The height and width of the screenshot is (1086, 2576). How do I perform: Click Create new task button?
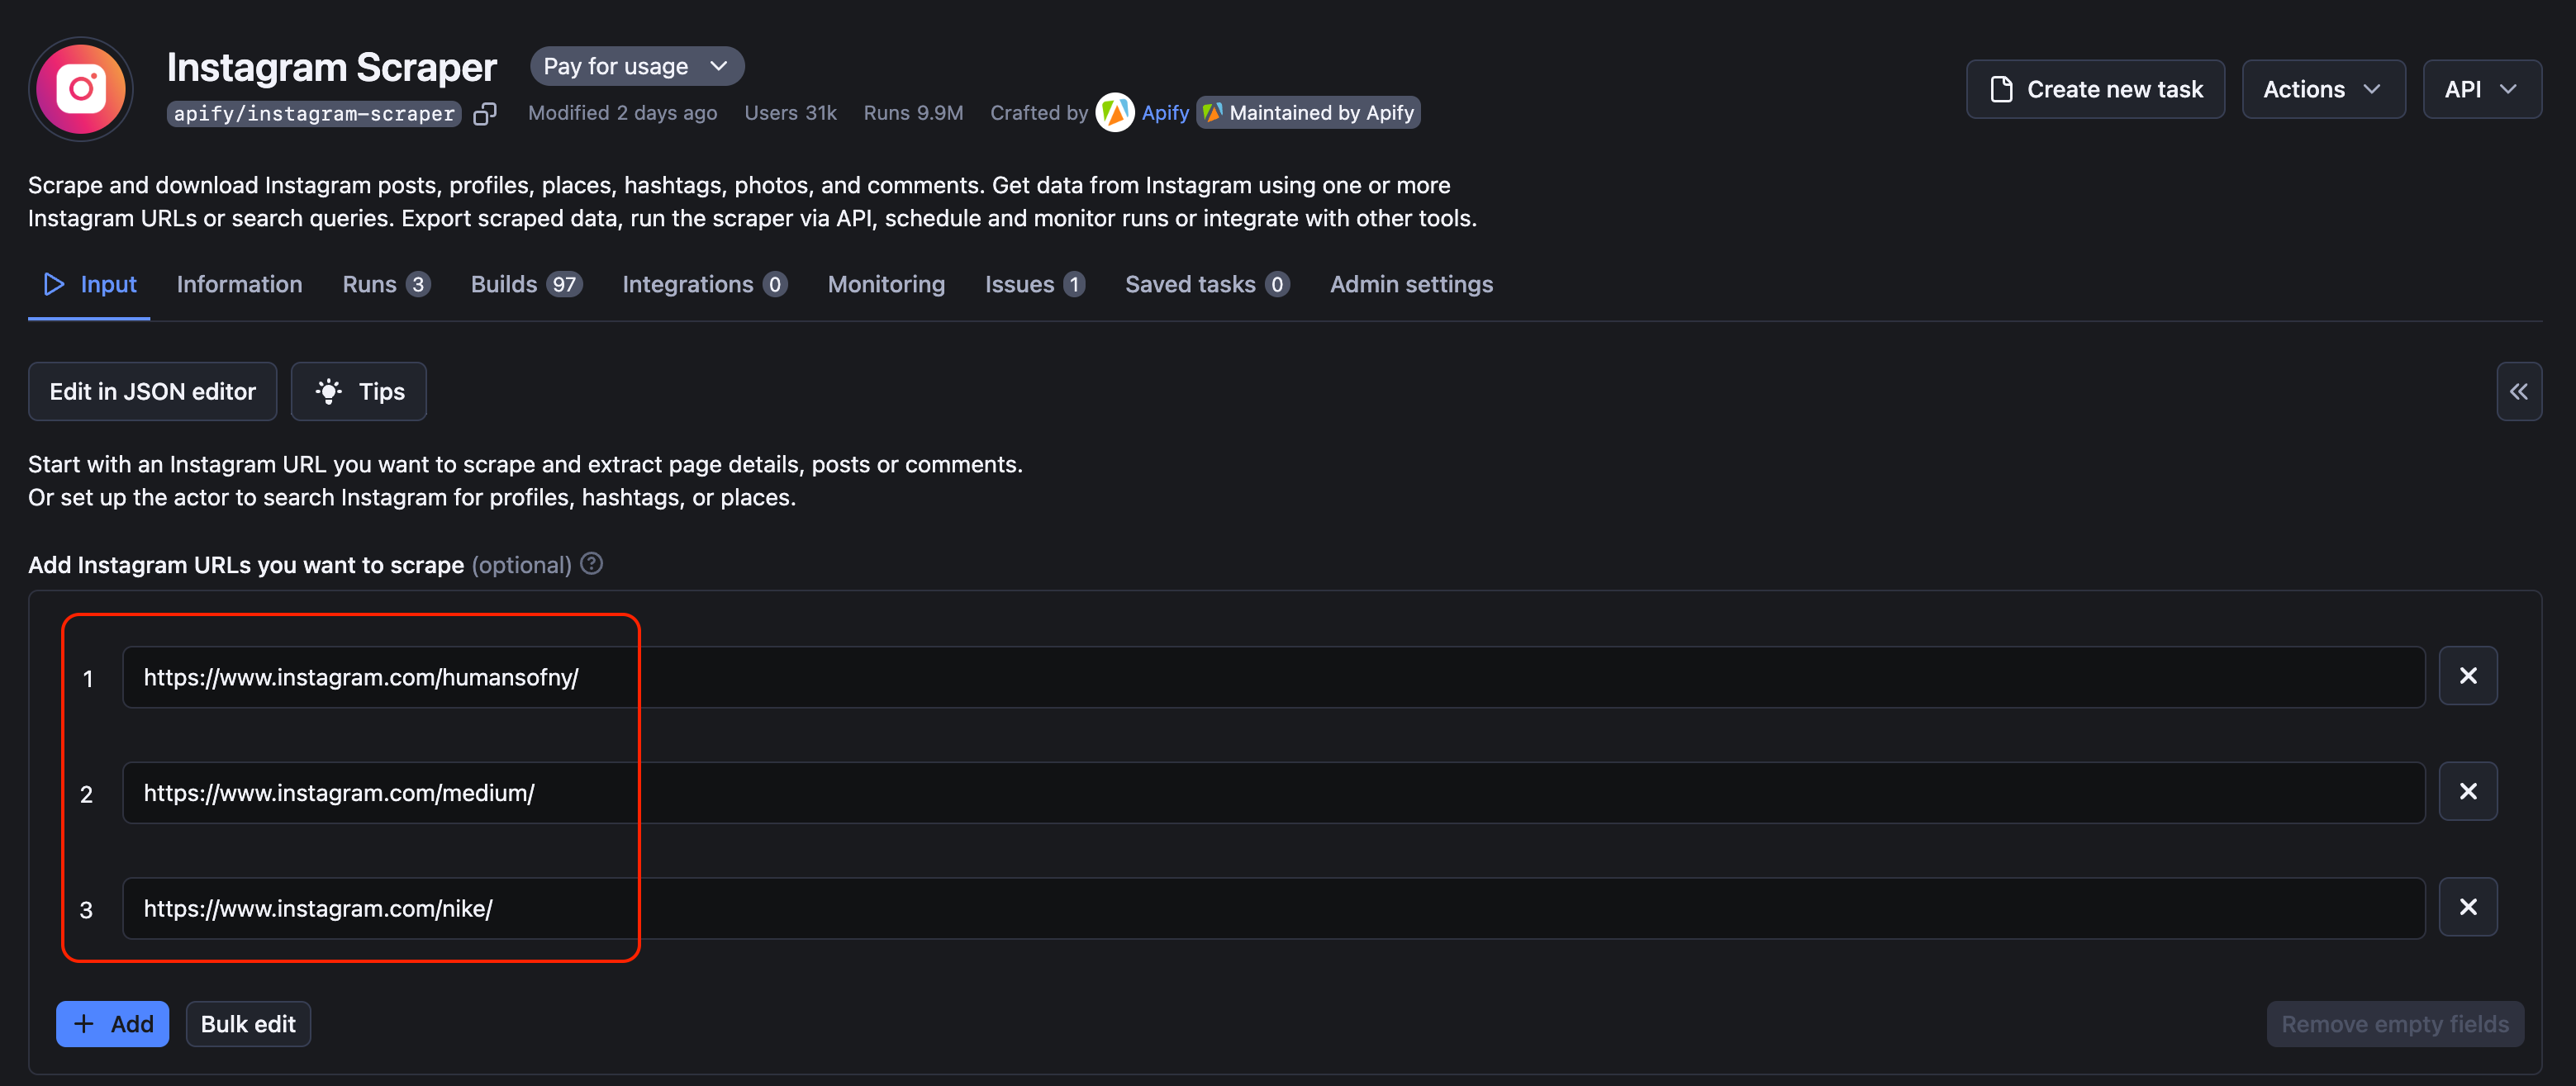pos(2095,90)
